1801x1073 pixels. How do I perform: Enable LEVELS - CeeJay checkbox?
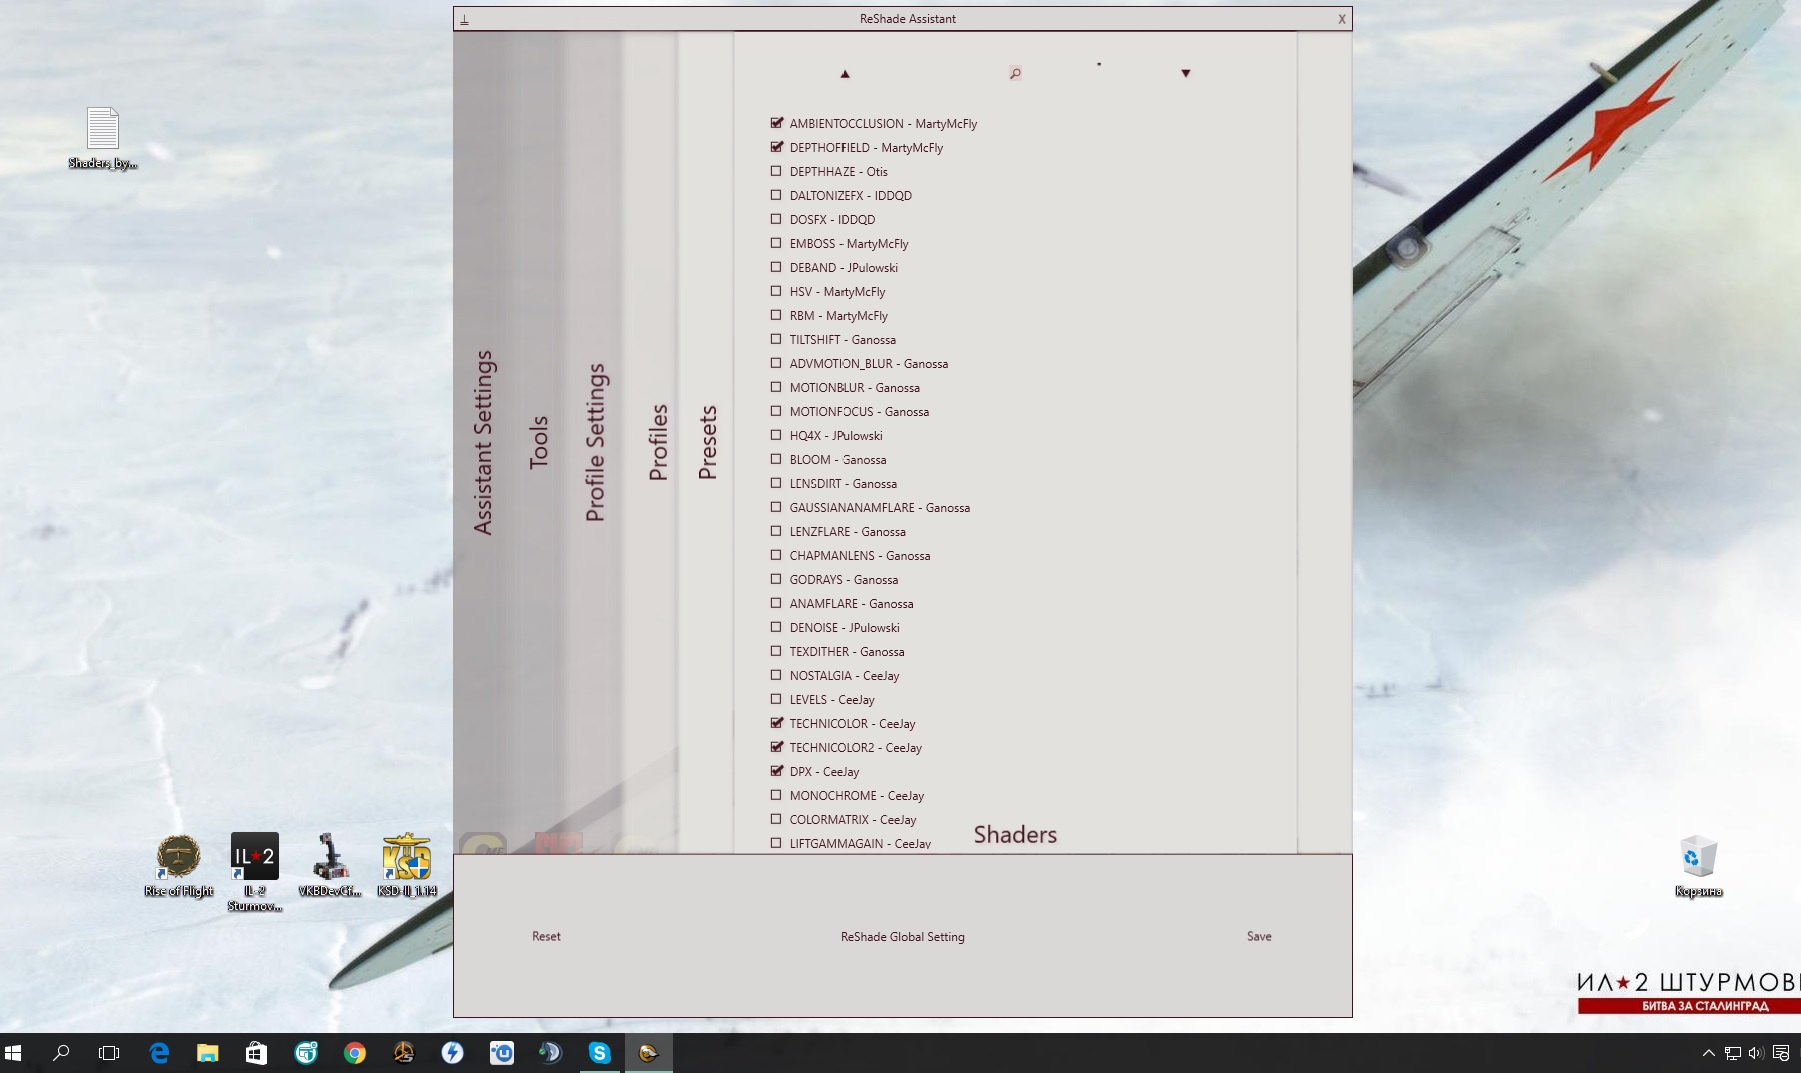776,699
